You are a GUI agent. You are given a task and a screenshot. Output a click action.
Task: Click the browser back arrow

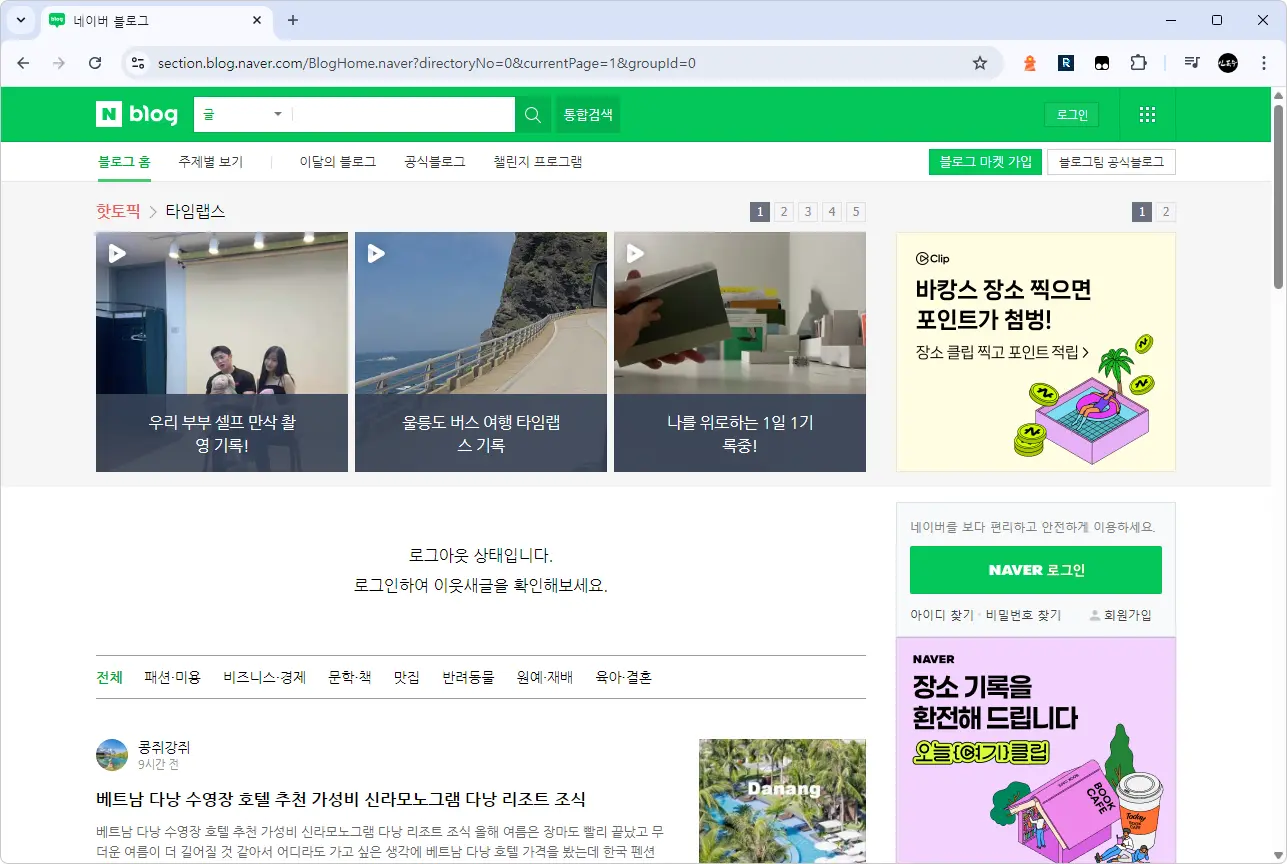(23, 62)
